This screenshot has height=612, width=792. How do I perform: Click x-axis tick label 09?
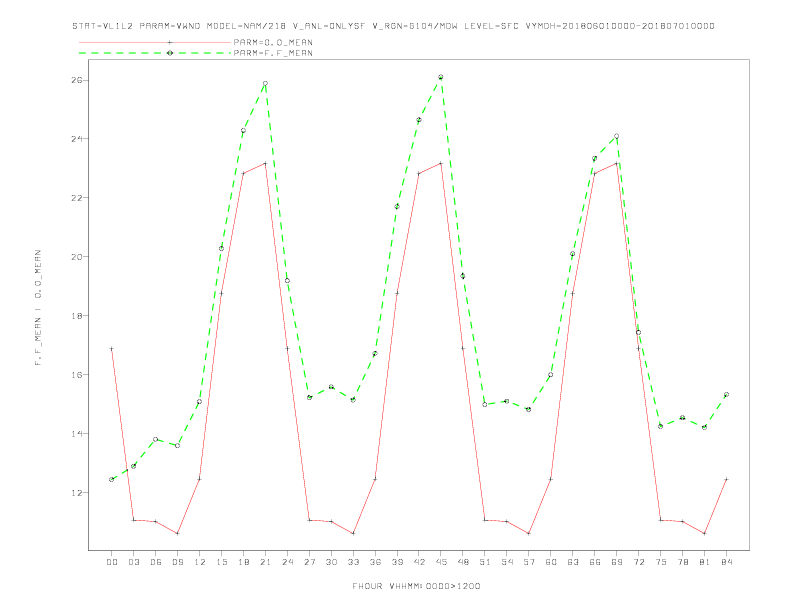click(x=177, y=562)
